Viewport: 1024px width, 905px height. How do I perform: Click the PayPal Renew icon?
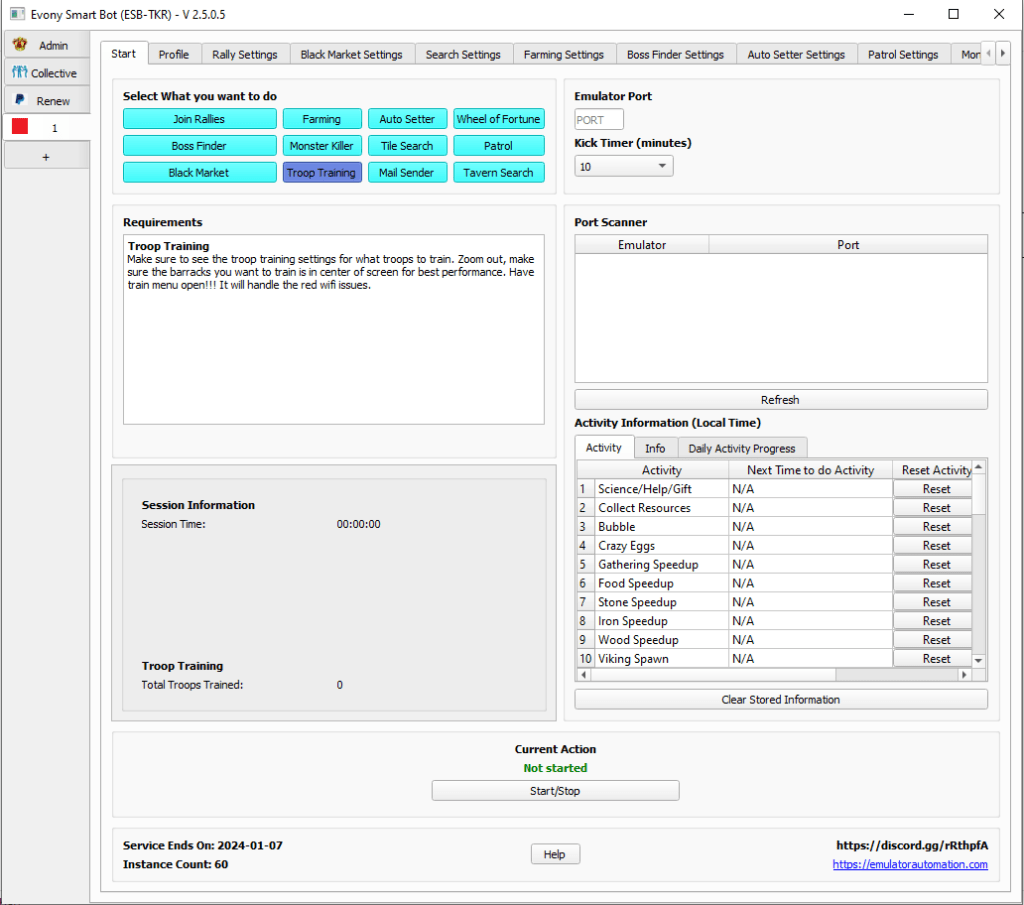click(20, 101)
